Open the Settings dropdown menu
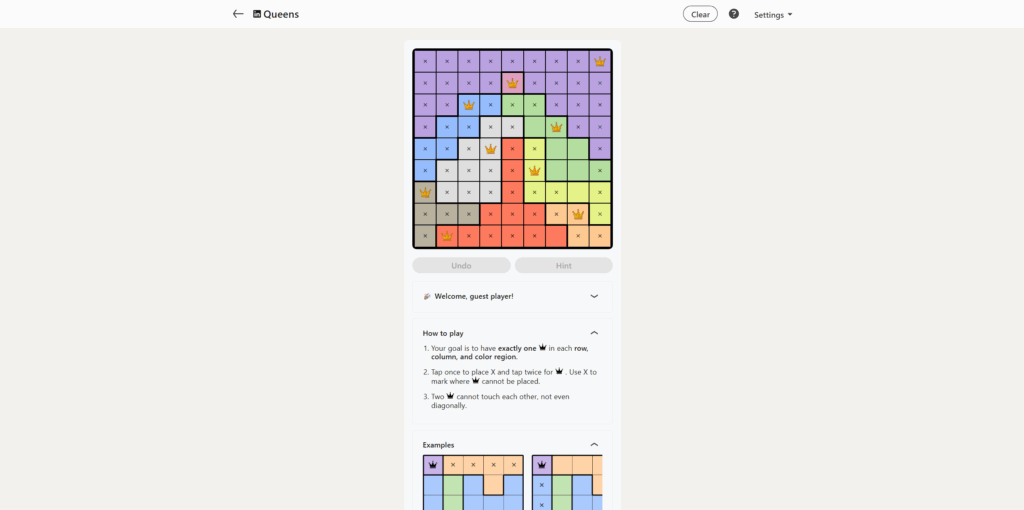This screenshot has height=510, width=1024. coord(773,15)
